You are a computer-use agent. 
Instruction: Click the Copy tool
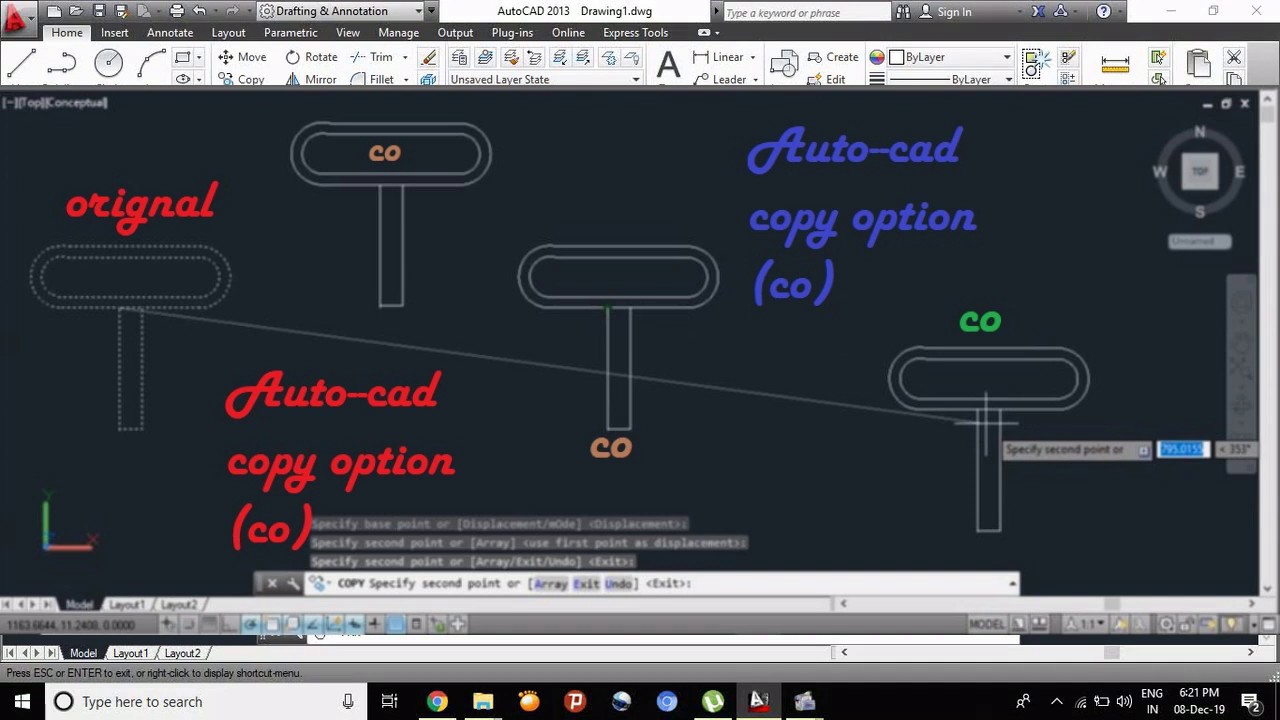click(242, 79)
